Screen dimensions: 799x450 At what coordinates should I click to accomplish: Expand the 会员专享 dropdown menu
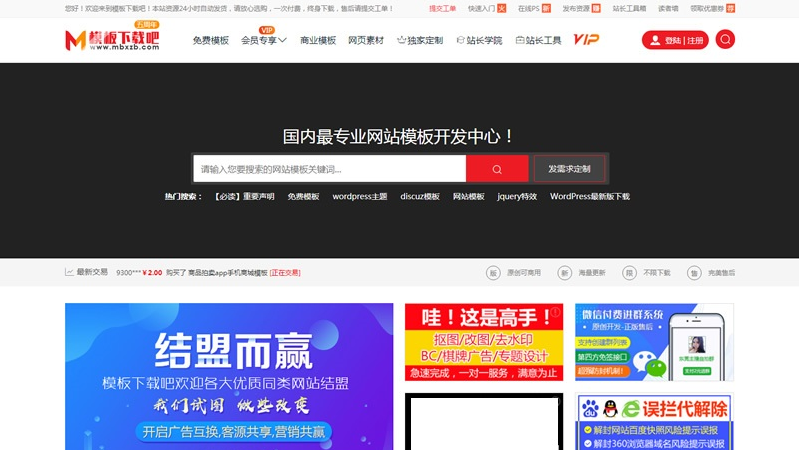264,41
